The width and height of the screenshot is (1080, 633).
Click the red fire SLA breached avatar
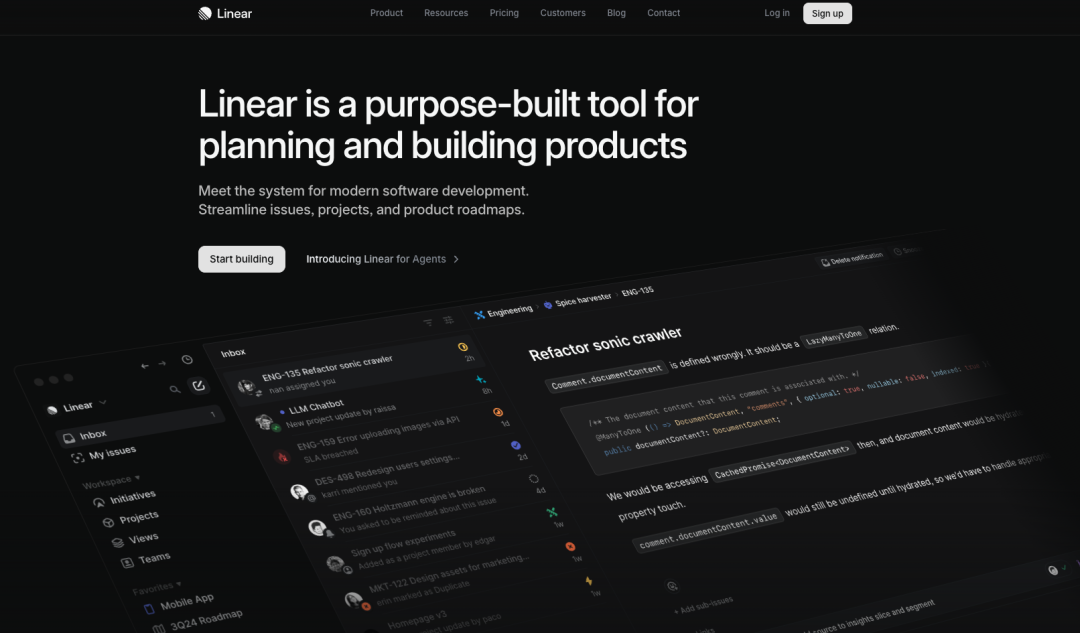(x=281, y=455)
